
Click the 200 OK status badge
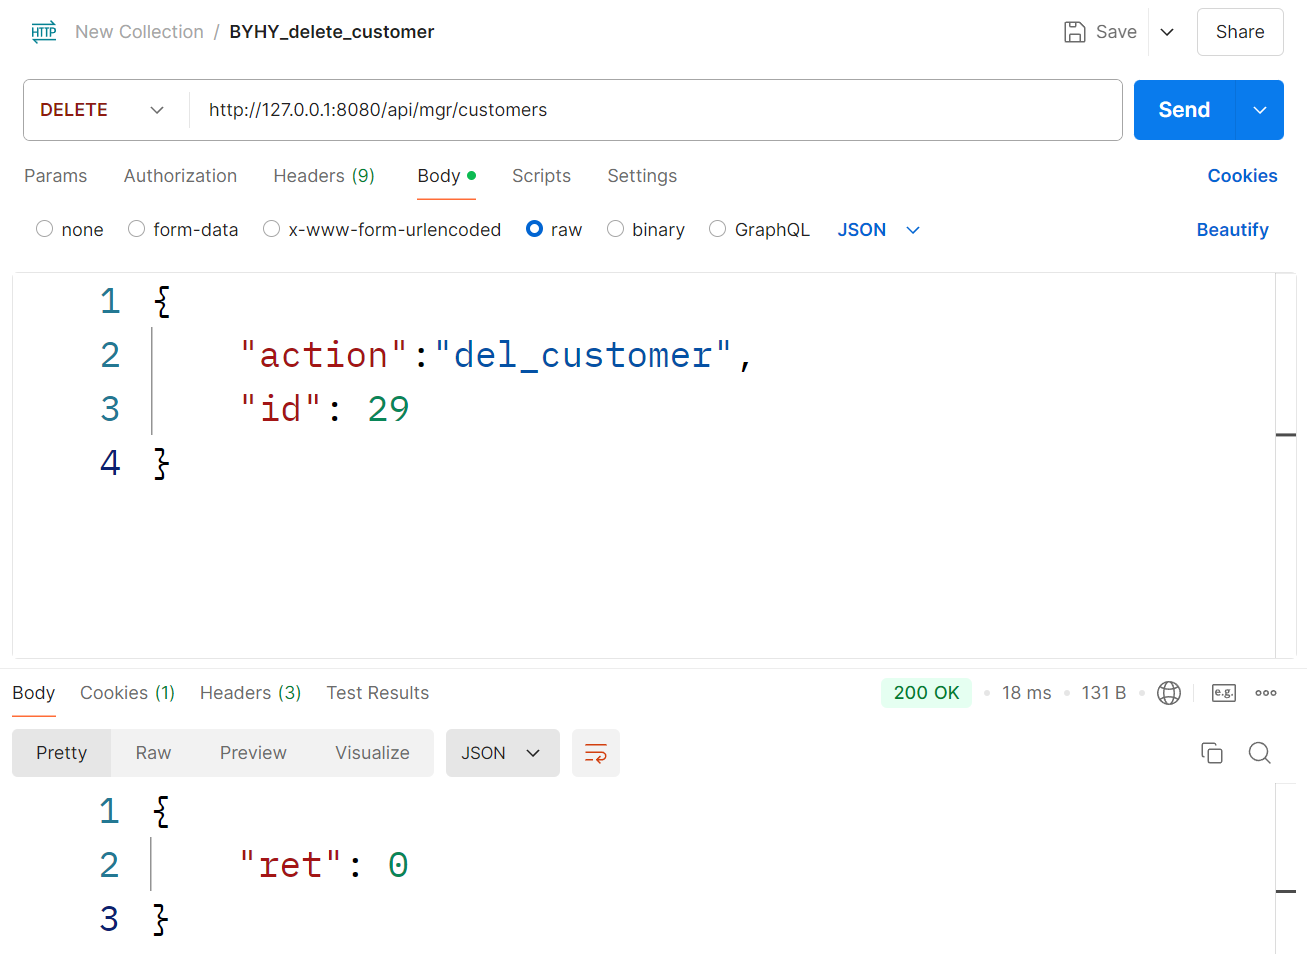926,693
